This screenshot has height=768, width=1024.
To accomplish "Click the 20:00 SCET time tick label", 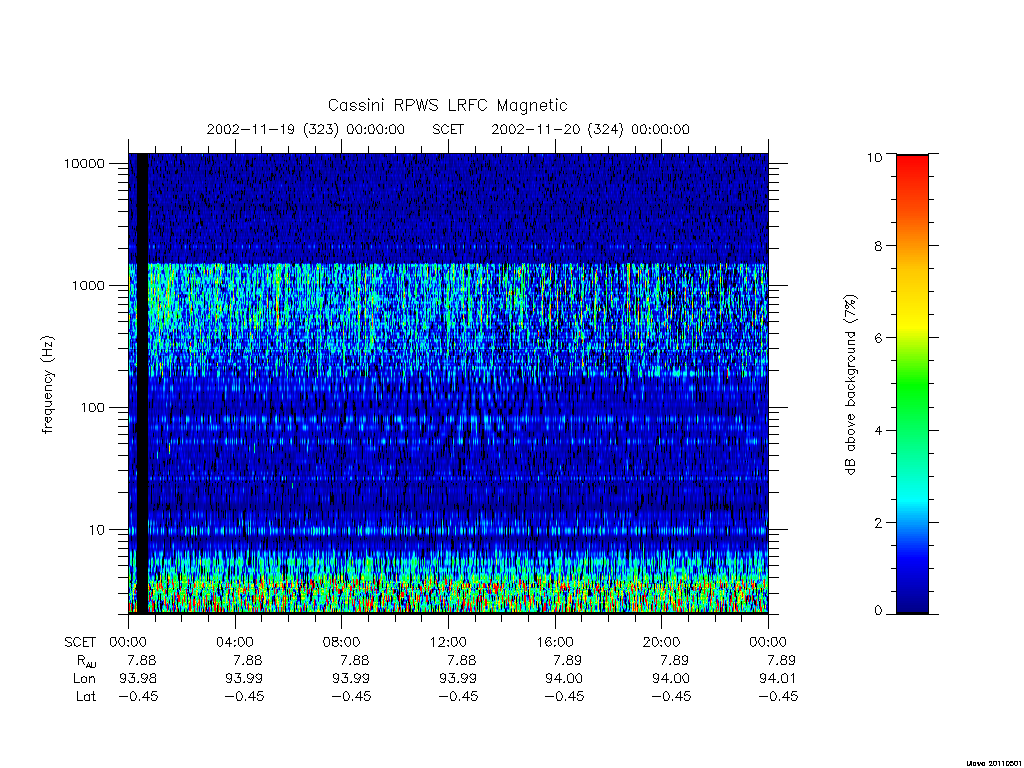I will 661,642.
